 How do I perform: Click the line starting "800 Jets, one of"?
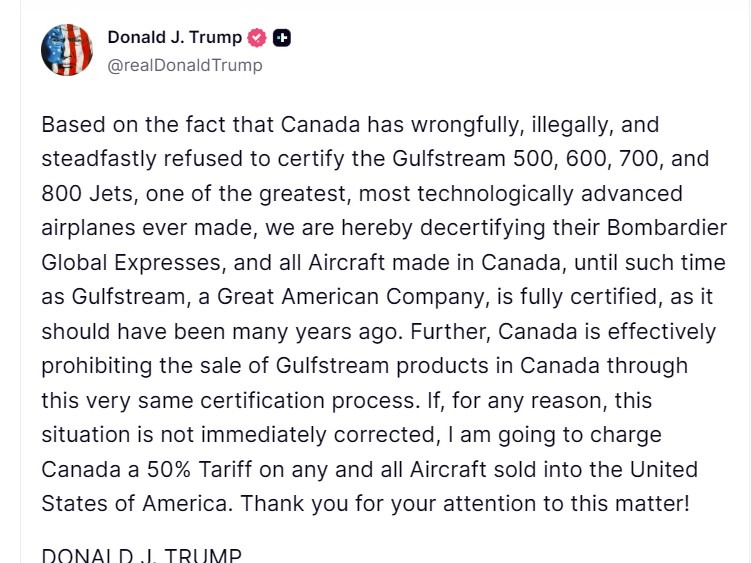(362, 194)
